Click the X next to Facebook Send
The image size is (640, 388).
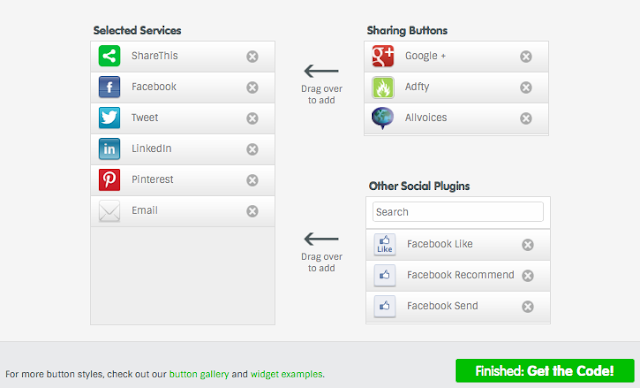(528, 306)
